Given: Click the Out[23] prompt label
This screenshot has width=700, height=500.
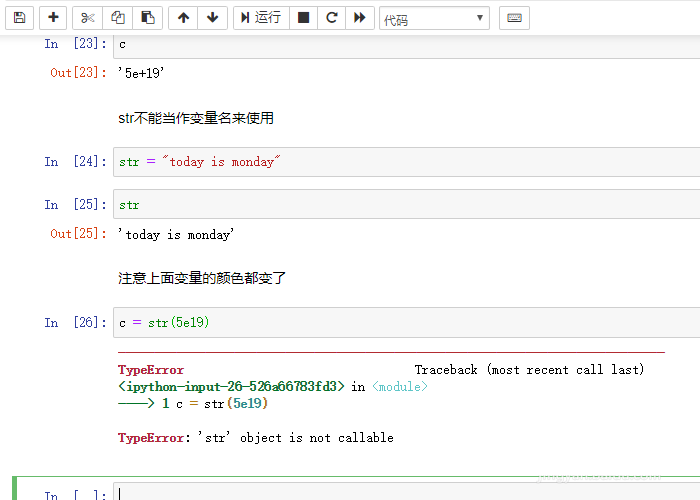Looking at the screenshot, I should [78, 72].
